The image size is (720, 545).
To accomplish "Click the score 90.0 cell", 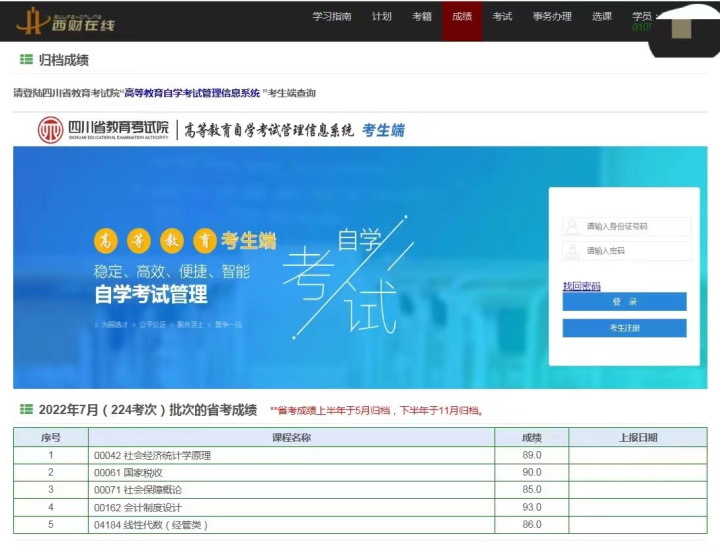I will (x=532, y=472).
